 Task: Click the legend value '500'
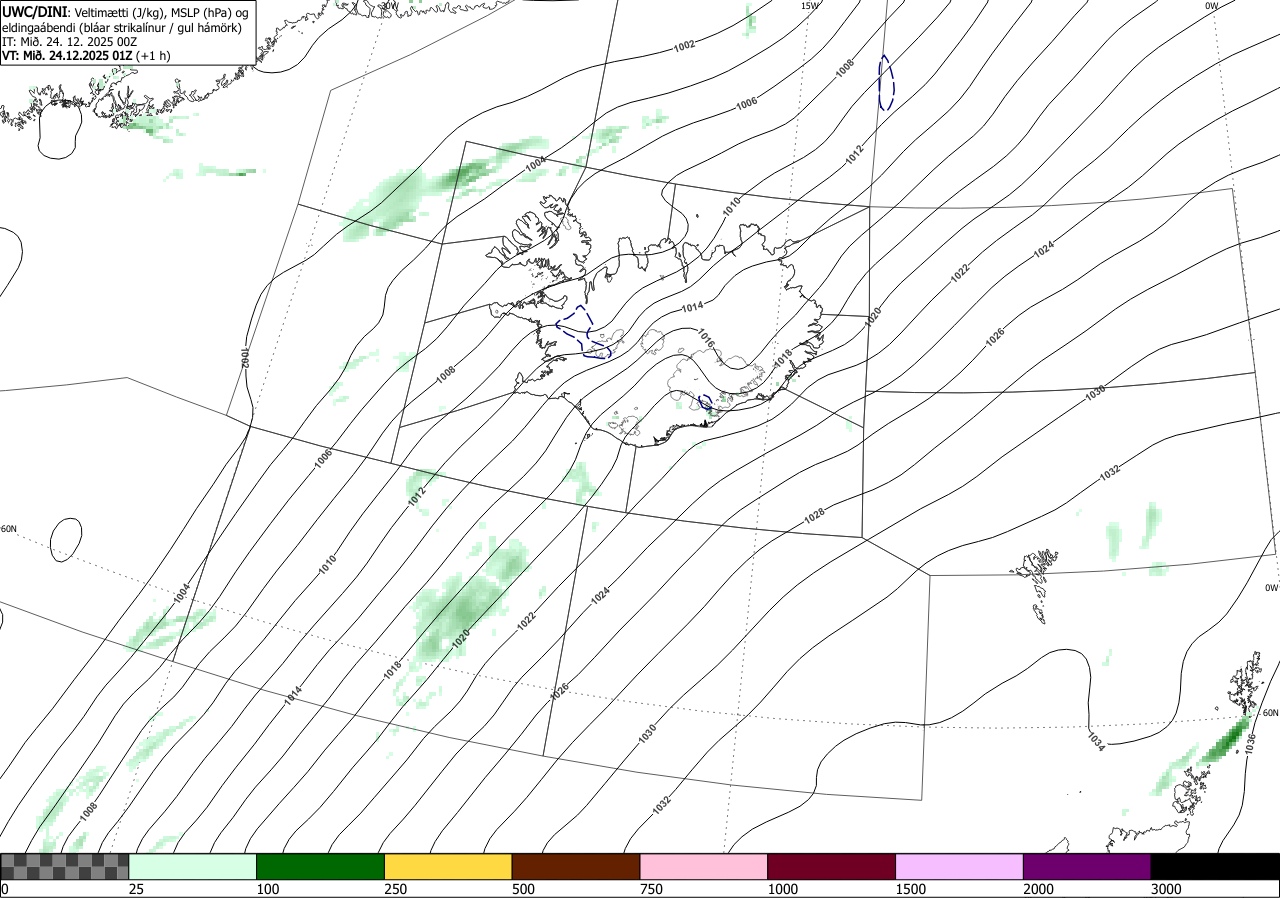[523, 889]
